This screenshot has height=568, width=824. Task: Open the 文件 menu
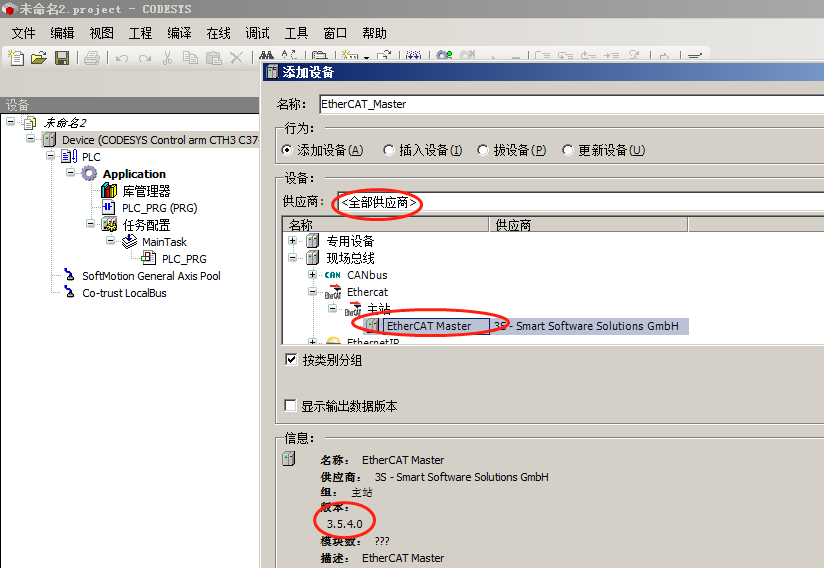(x=23, y=33)
